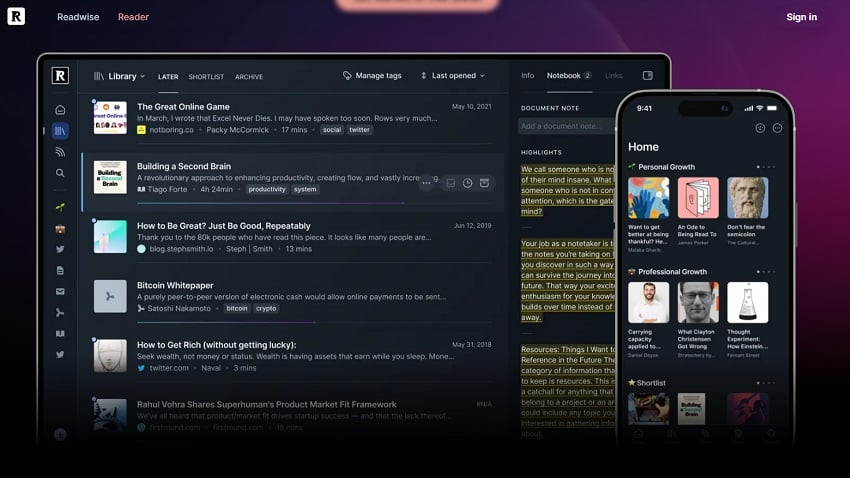This screenshot has height=478, width=850.
Task: Click the plus add button in the sidebar
Action: point(60,435)
